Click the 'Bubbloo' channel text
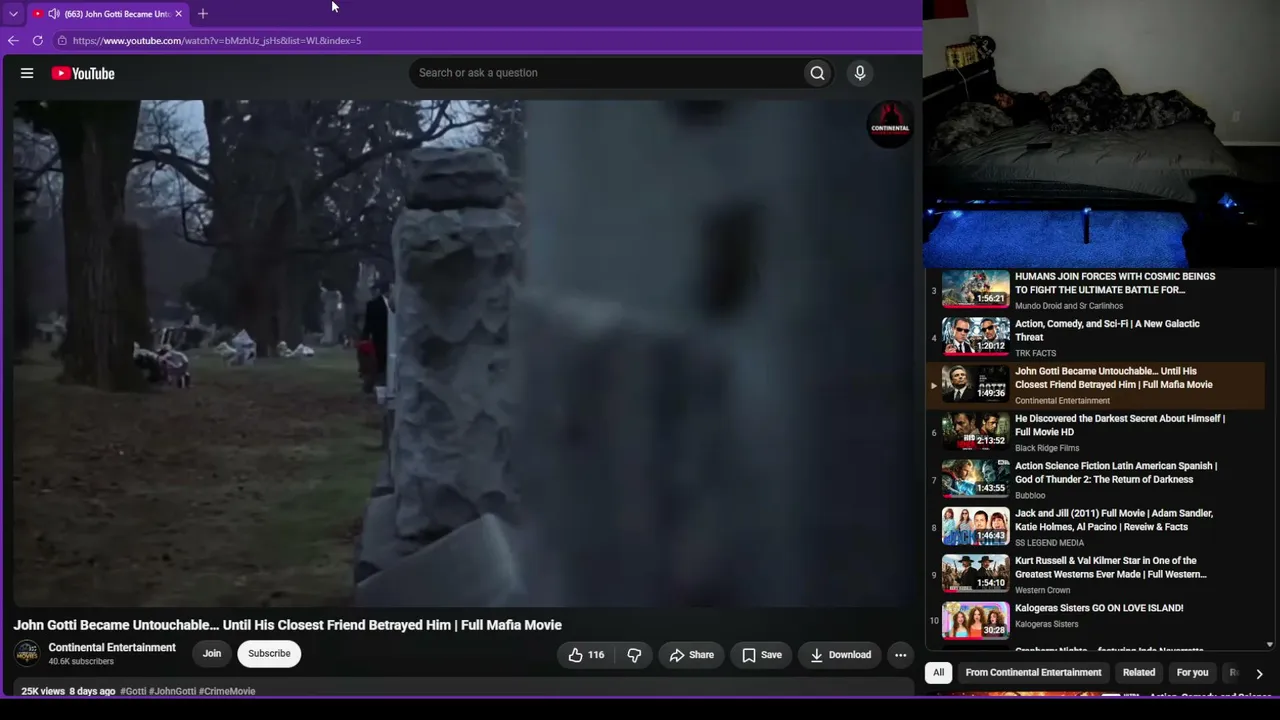Viewport: 1280px width, 720px height. [x=1030, y=495]
